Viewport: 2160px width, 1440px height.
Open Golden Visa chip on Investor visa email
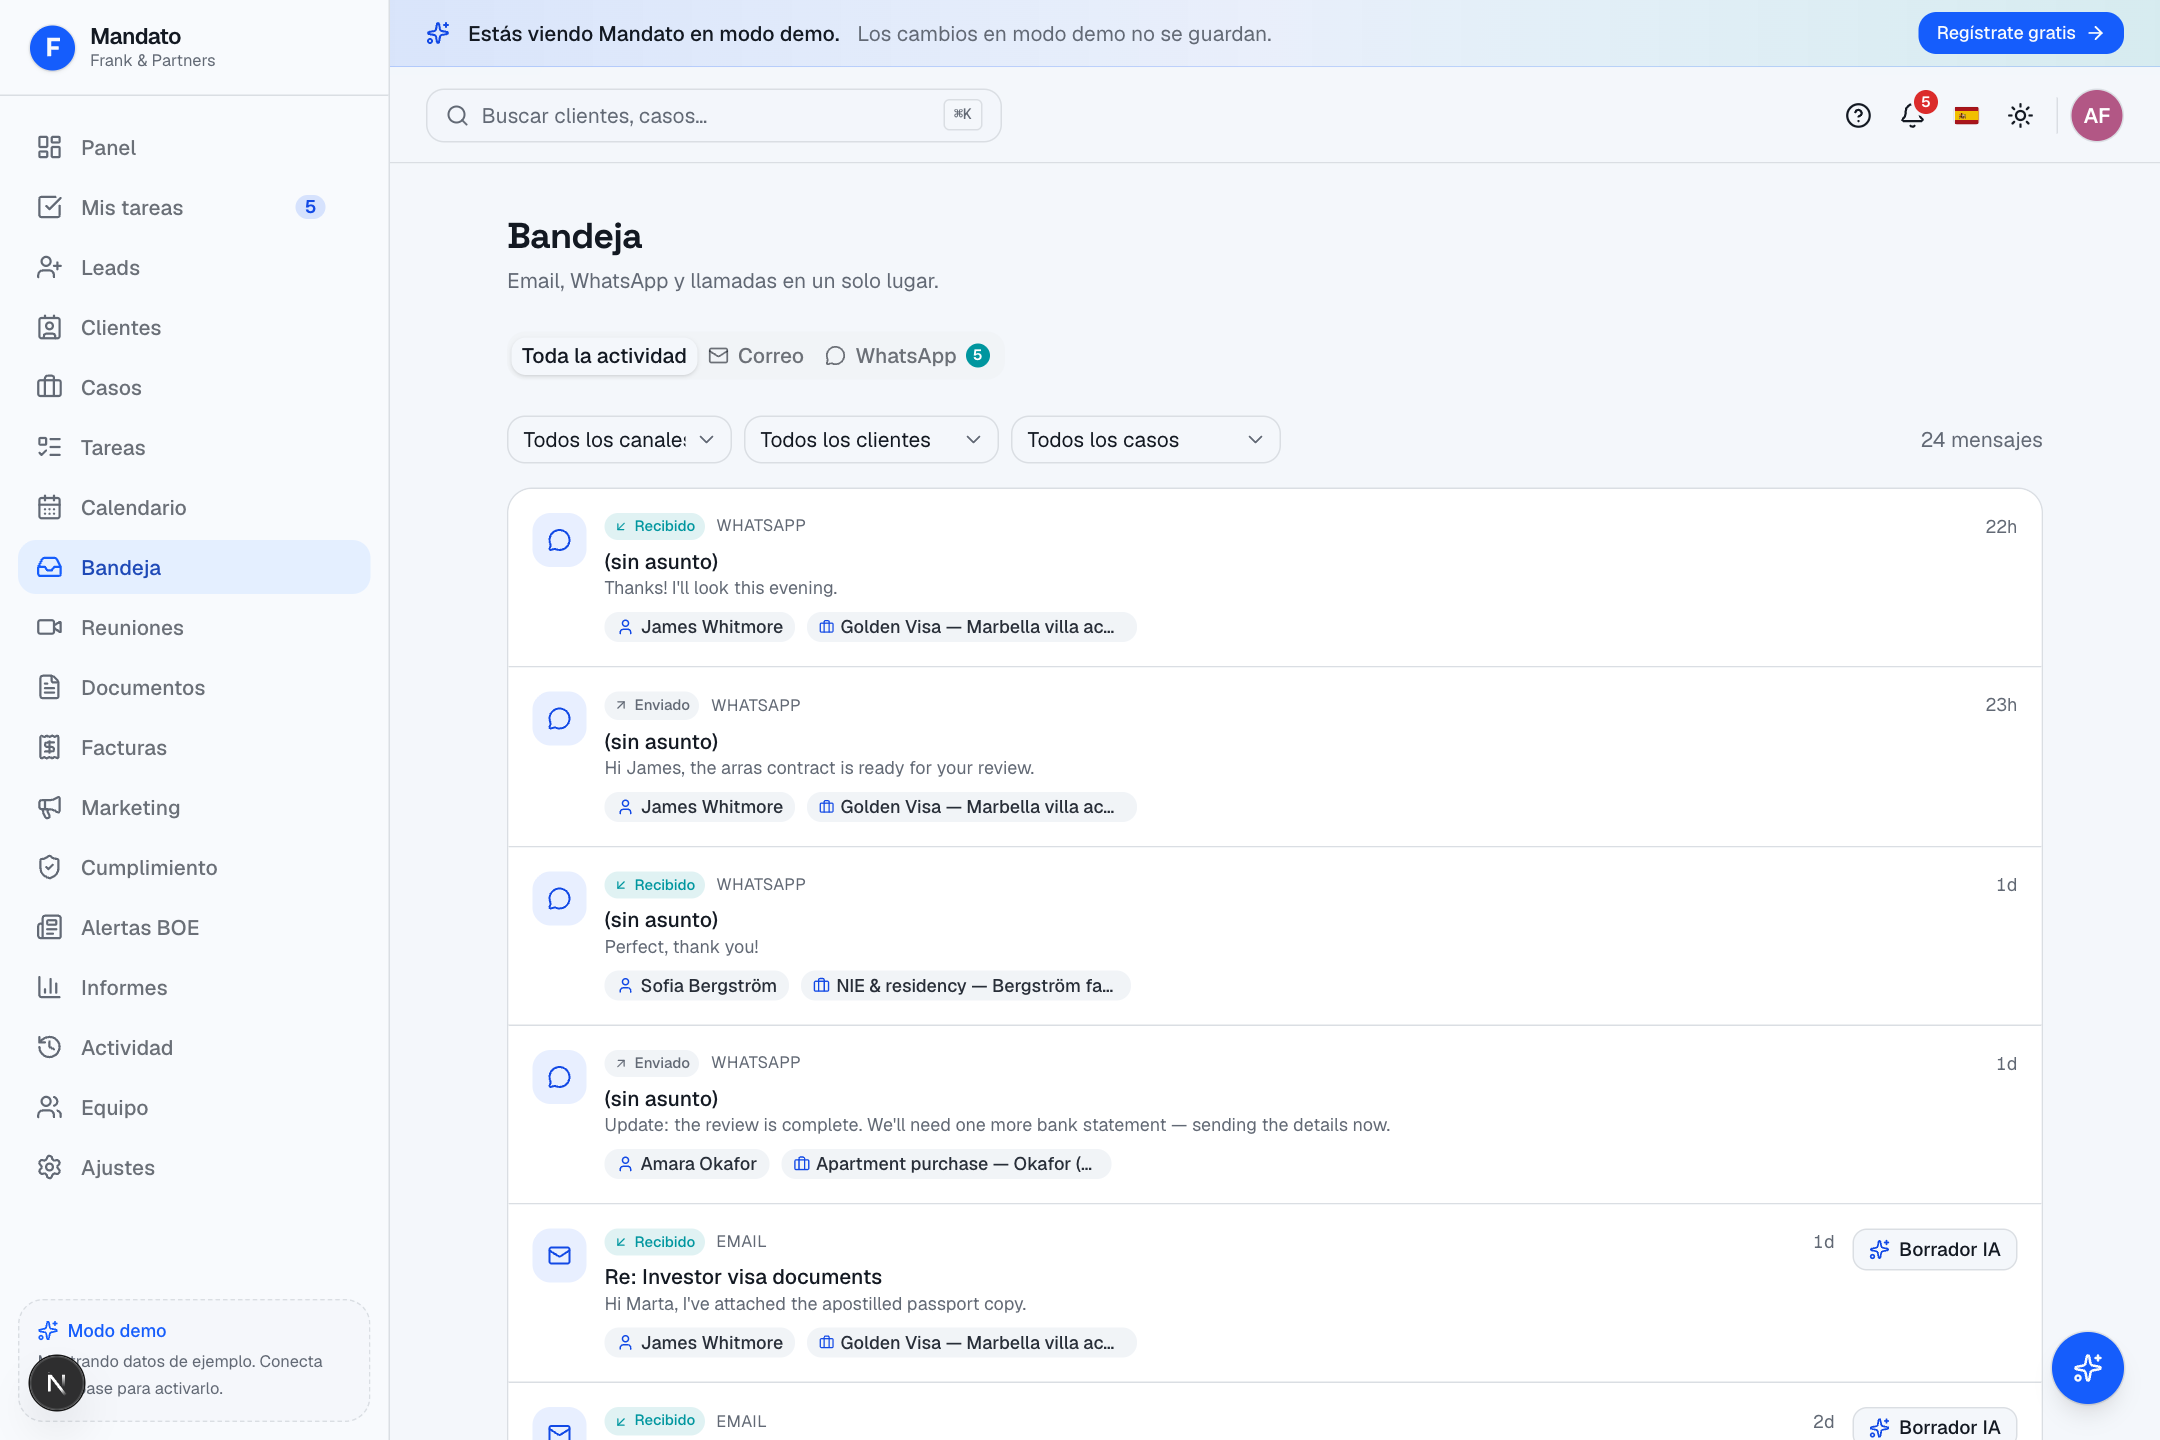coord(972,1343)
